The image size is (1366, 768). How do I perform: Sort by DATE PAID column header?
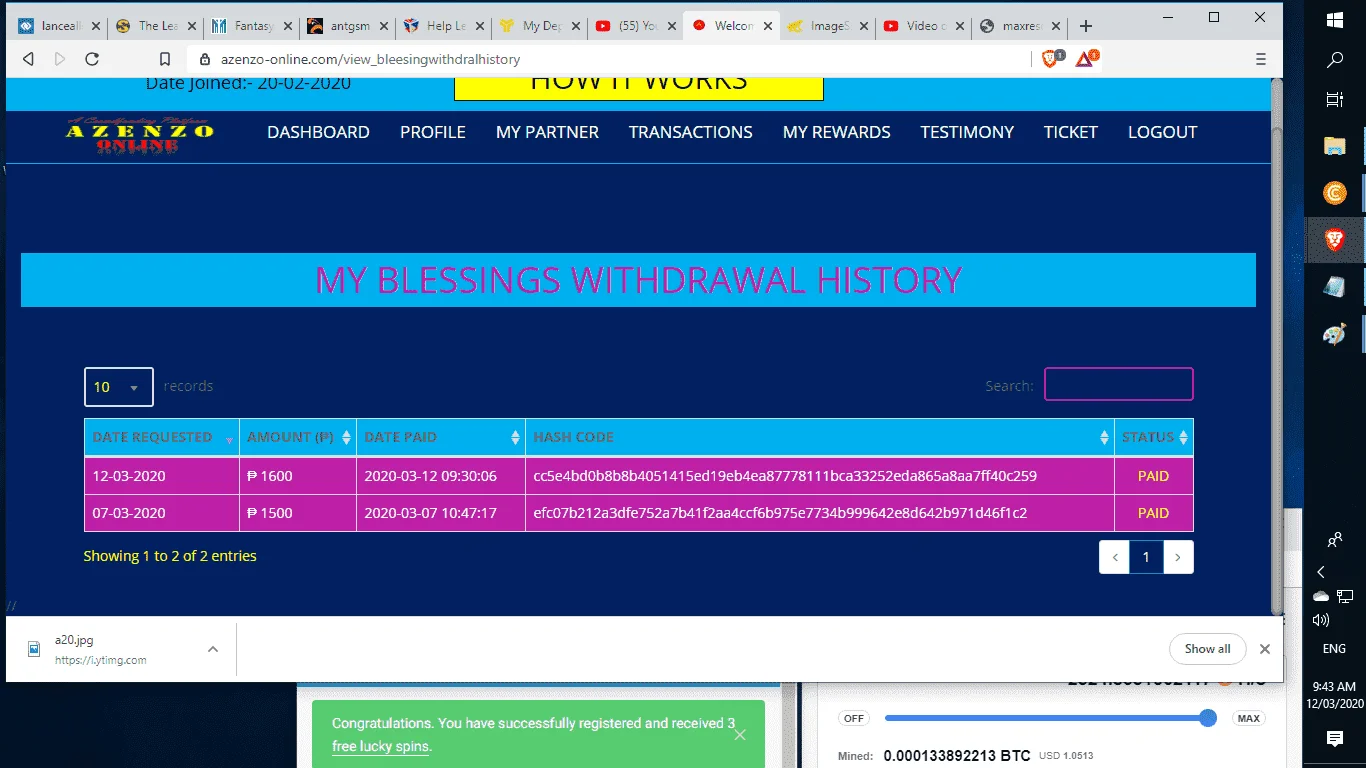coord(441,437)
